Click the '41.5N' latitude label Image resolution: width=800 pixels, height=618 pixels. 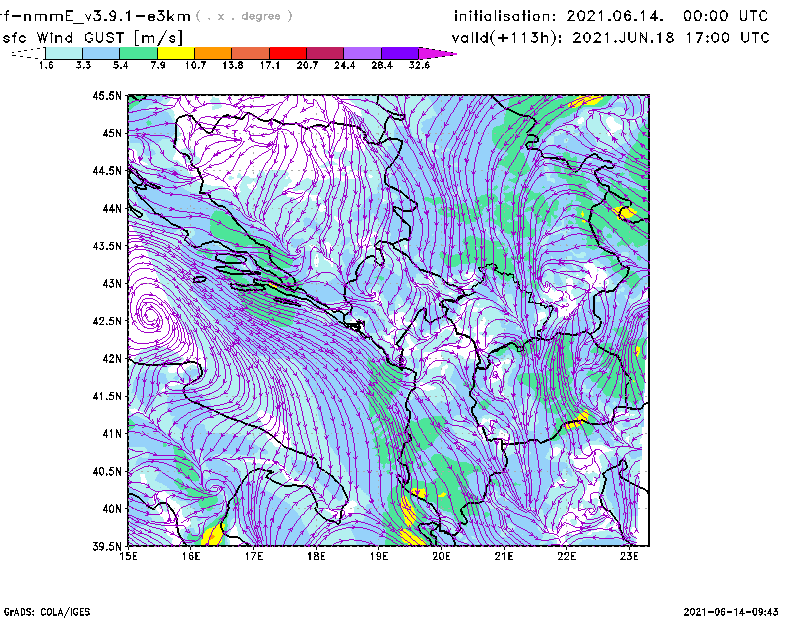pos(107,396)
